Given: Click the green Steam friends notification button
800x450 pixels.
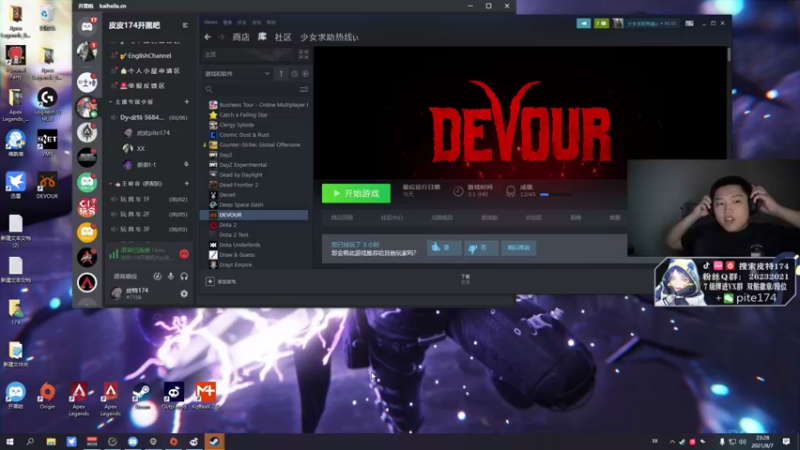Looking at the screenshot, I should pos(602,23).
